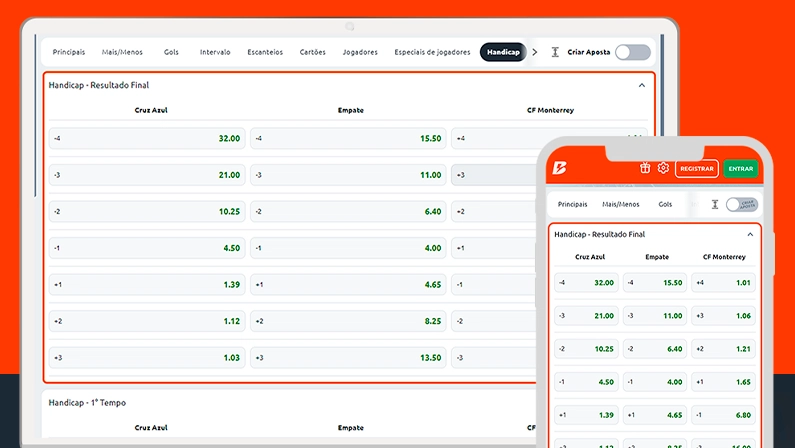
Task: Tap Cruz Azul -3 odds 21.00 on phone
Action: click(x=586, y=315)
